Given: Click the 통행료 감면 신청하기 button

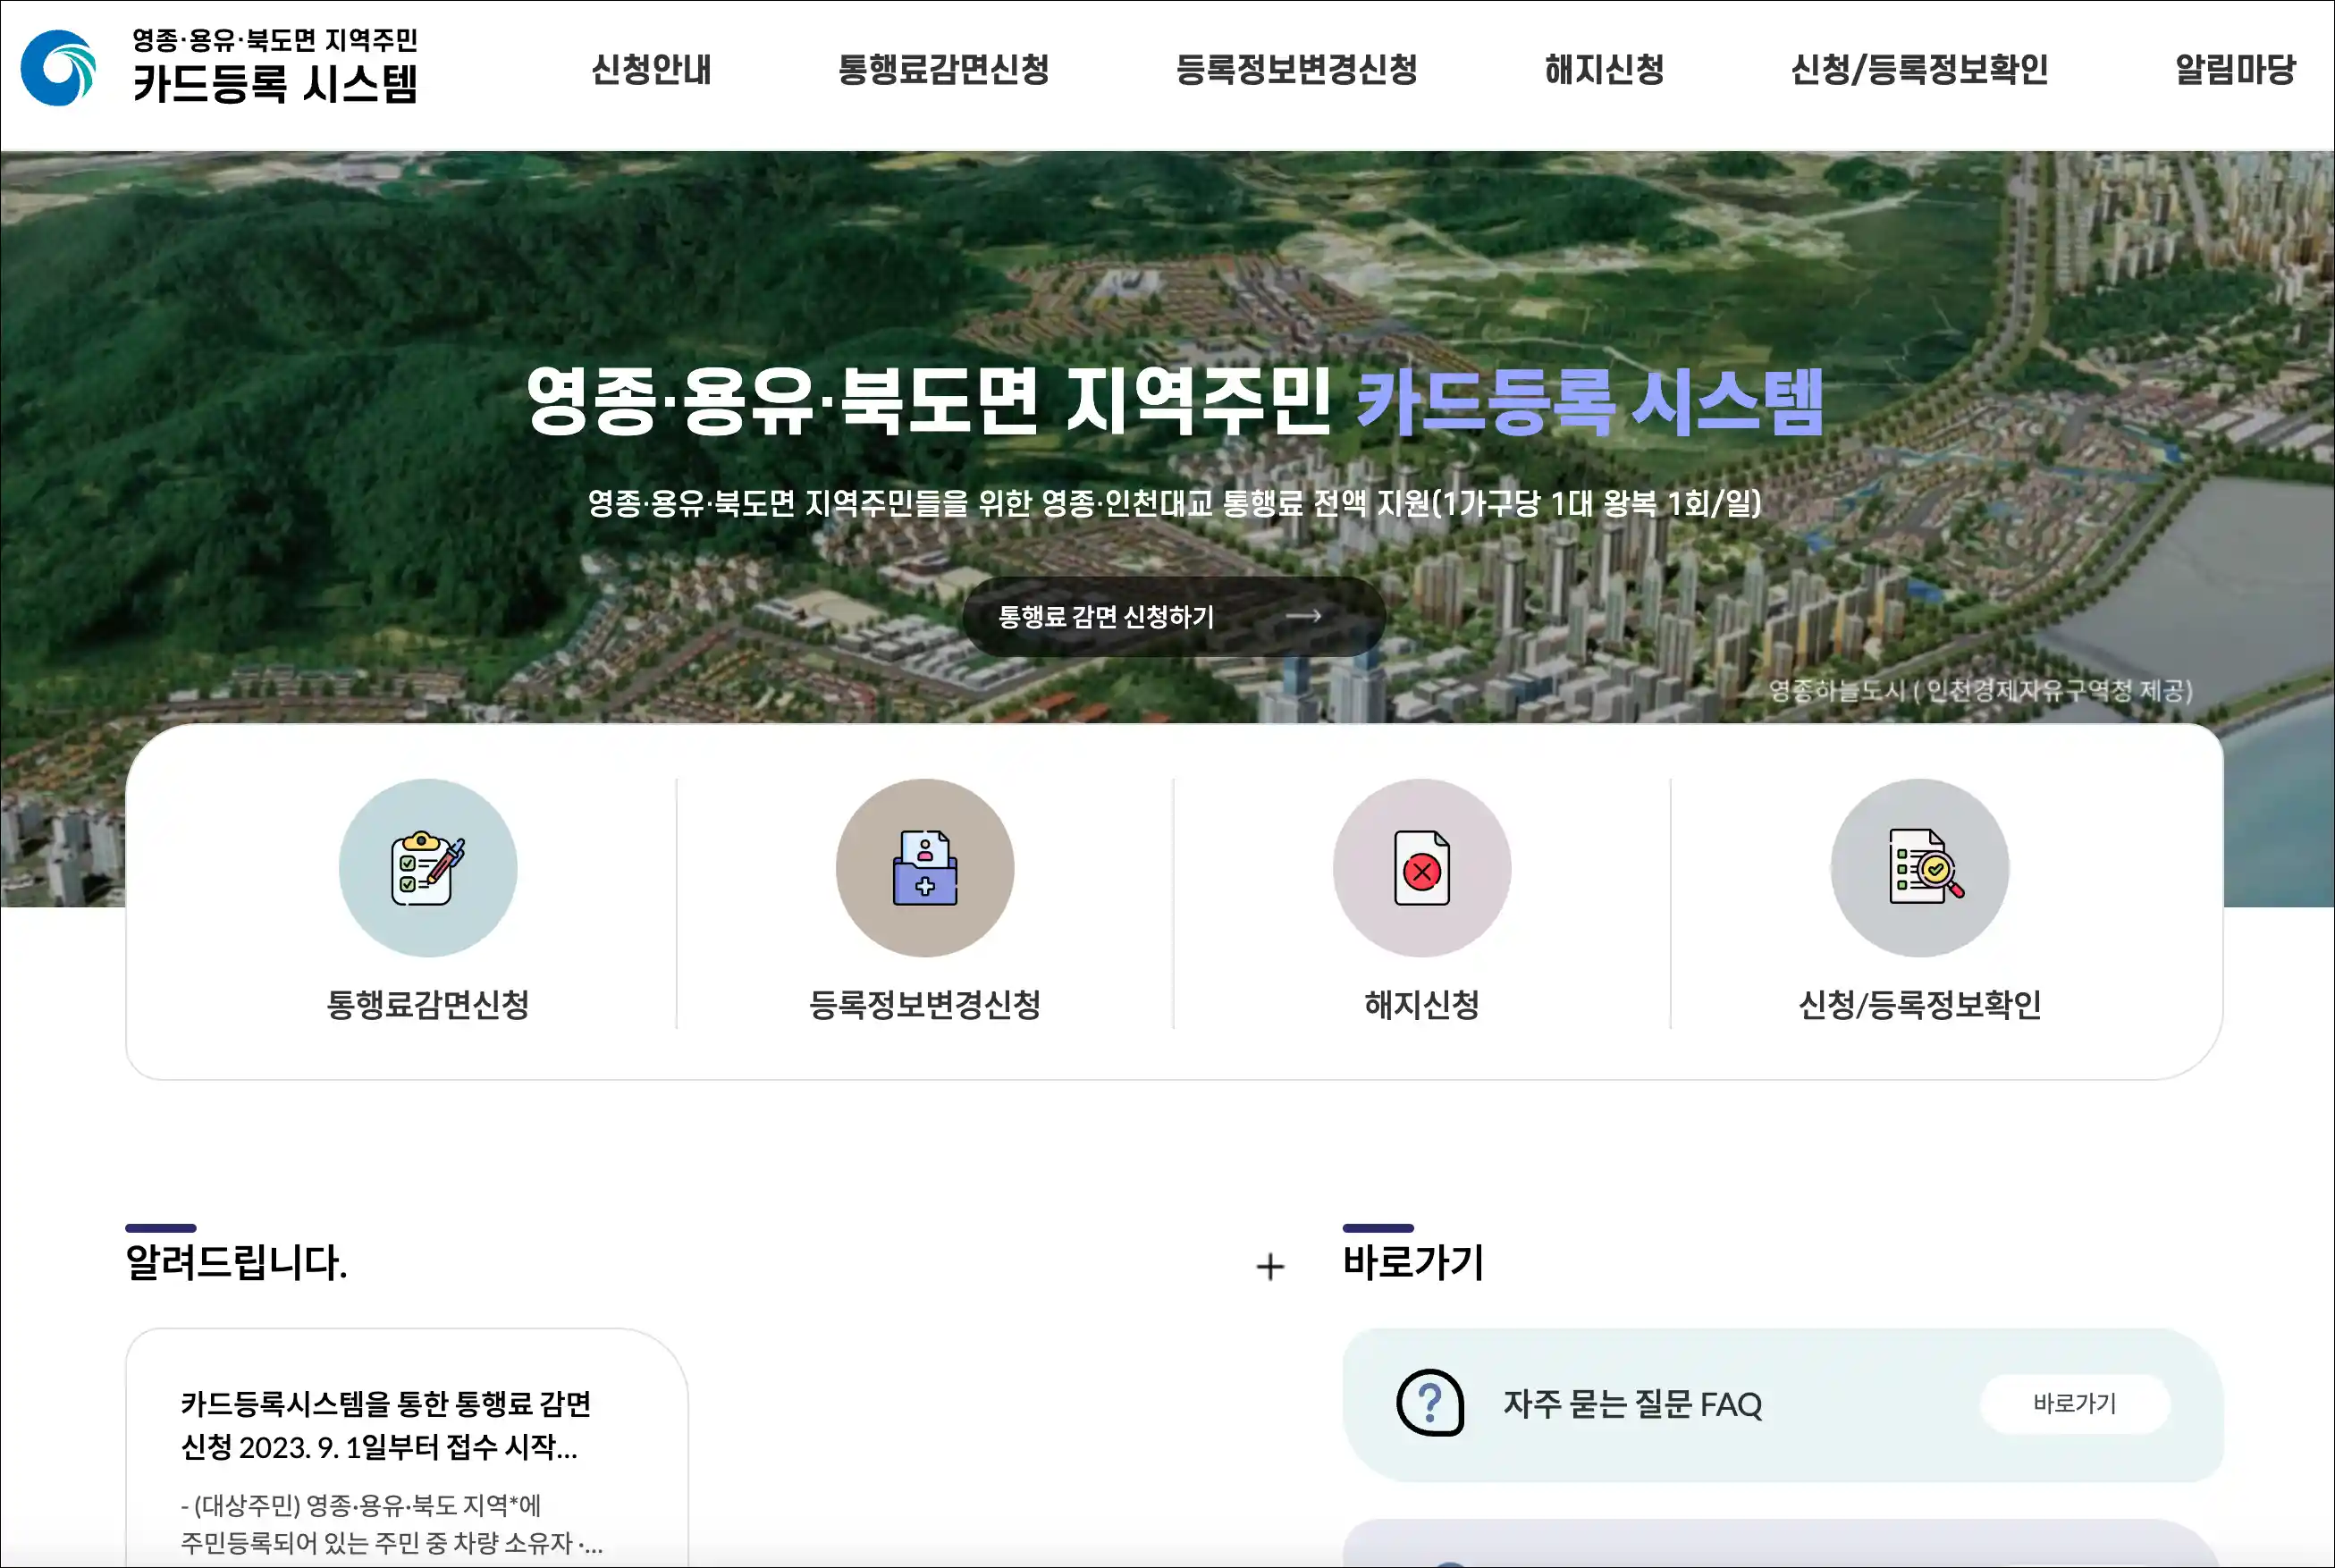Looking at the screenshot, I should coord(1173,616).
